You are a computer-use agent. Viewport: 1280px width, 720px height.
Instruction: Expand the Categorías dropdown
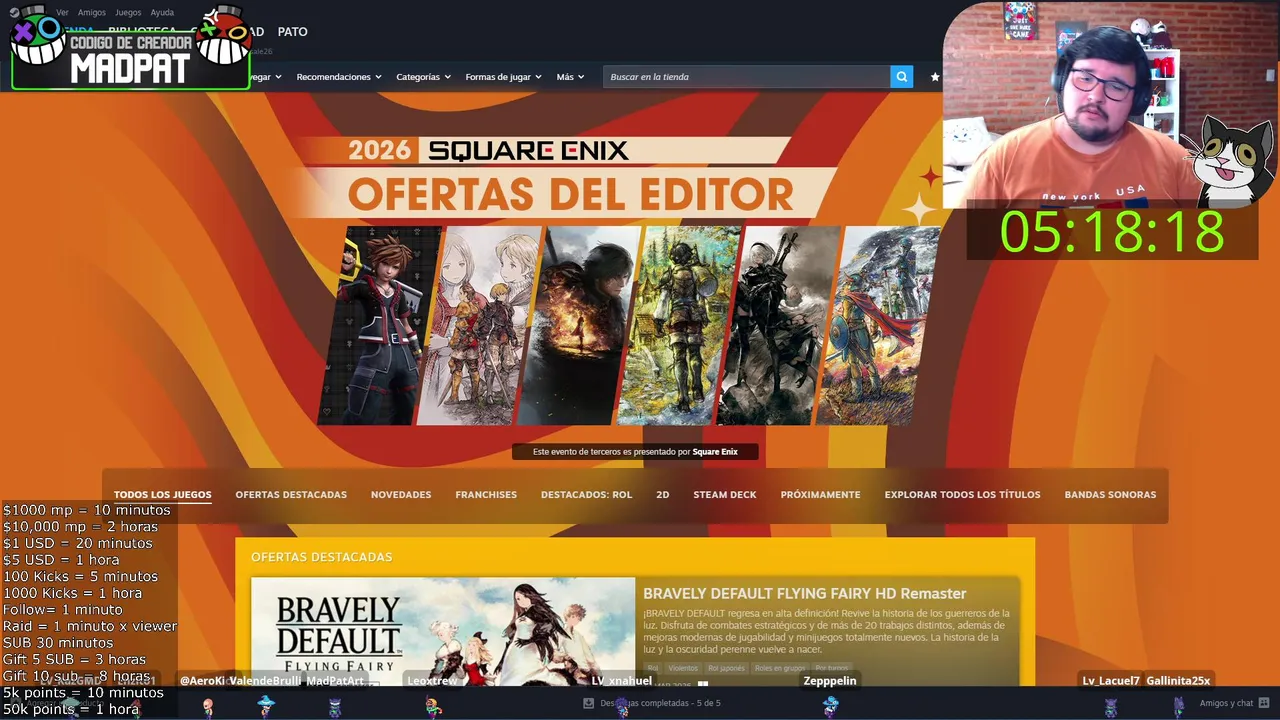coord(423,77)
